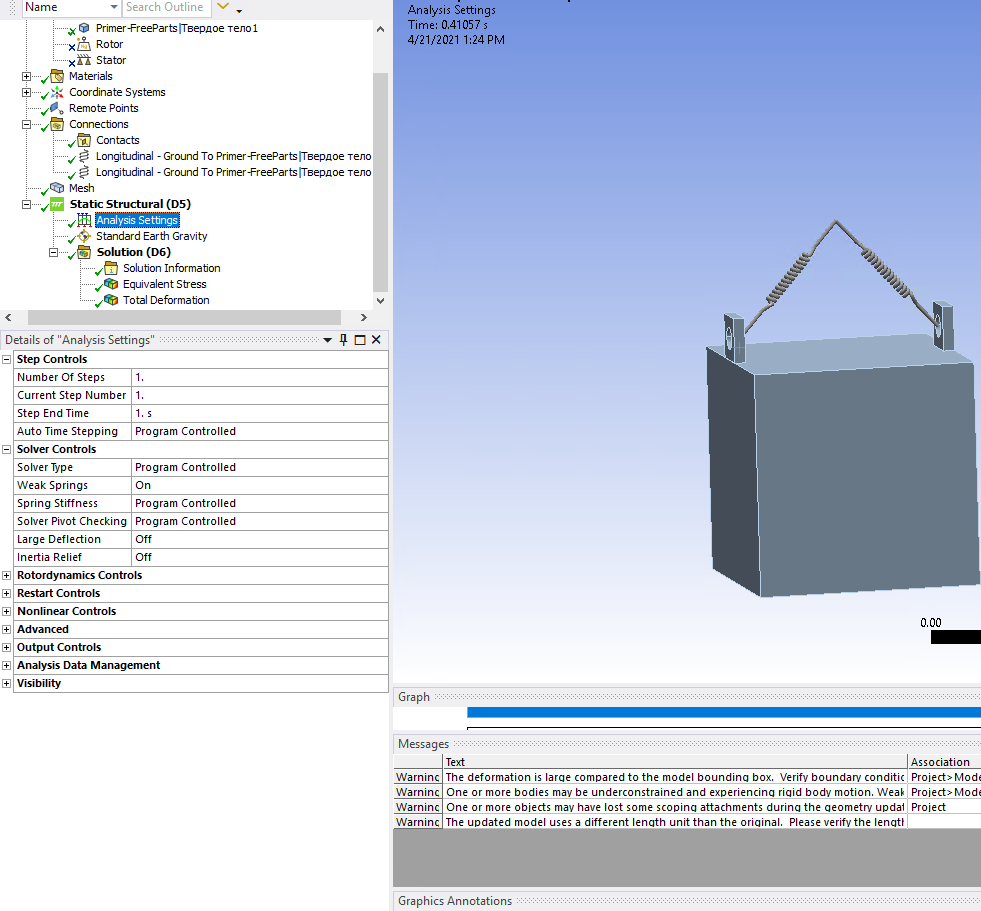Image resolution: width=981 pixels, height=911 pixels.
Task: Toggle the Large Deflection setting value
Action: point(259,539)
